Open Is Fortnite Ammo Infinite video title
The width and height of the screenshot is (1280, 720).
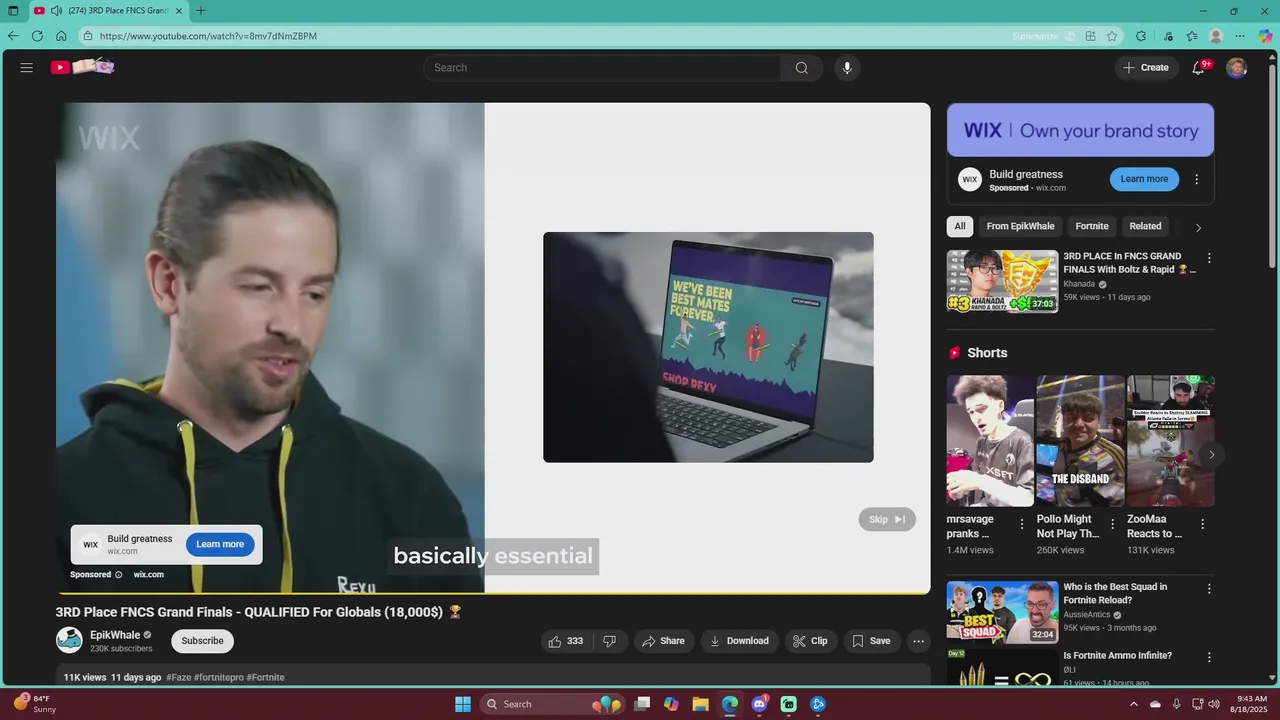pos(1117,656)
